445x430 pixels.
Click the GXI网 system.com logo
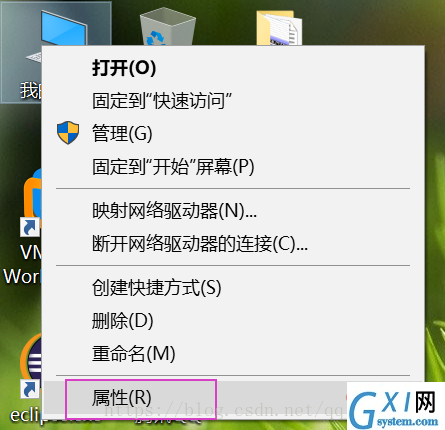396,406
